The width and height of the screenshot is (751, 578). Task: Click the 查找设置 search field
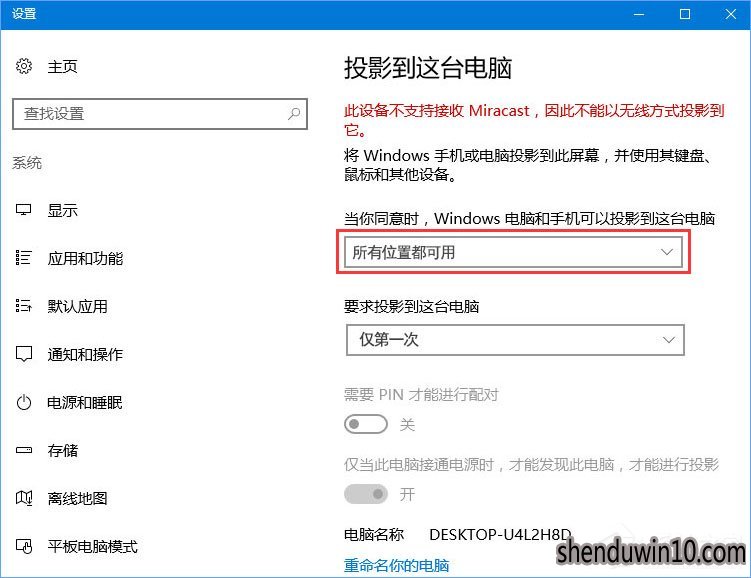click(159, 114)
